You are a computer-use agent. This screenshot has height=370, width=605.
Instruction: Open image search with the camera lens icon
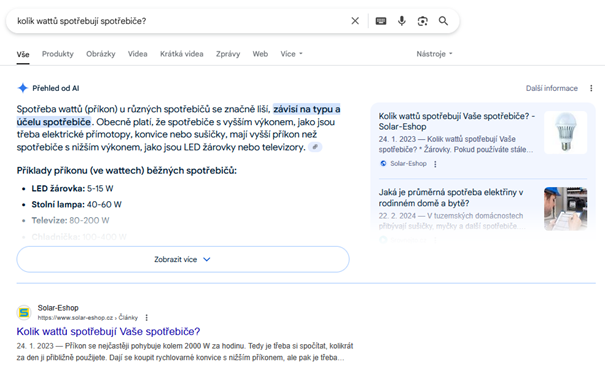[x=422, y=21]
